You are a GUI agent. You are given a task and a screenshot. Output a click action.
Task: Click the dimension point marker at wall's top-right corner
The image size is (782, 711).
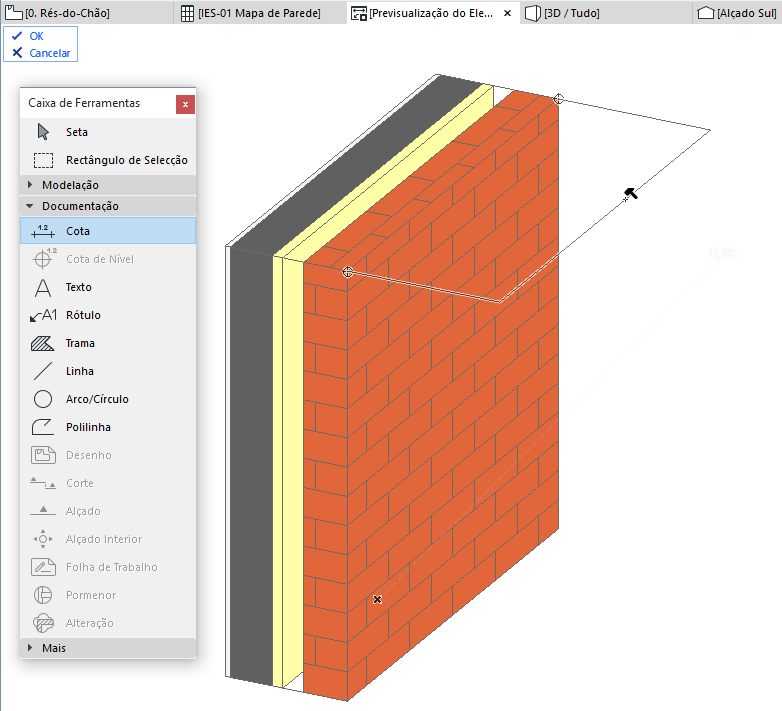559,99
